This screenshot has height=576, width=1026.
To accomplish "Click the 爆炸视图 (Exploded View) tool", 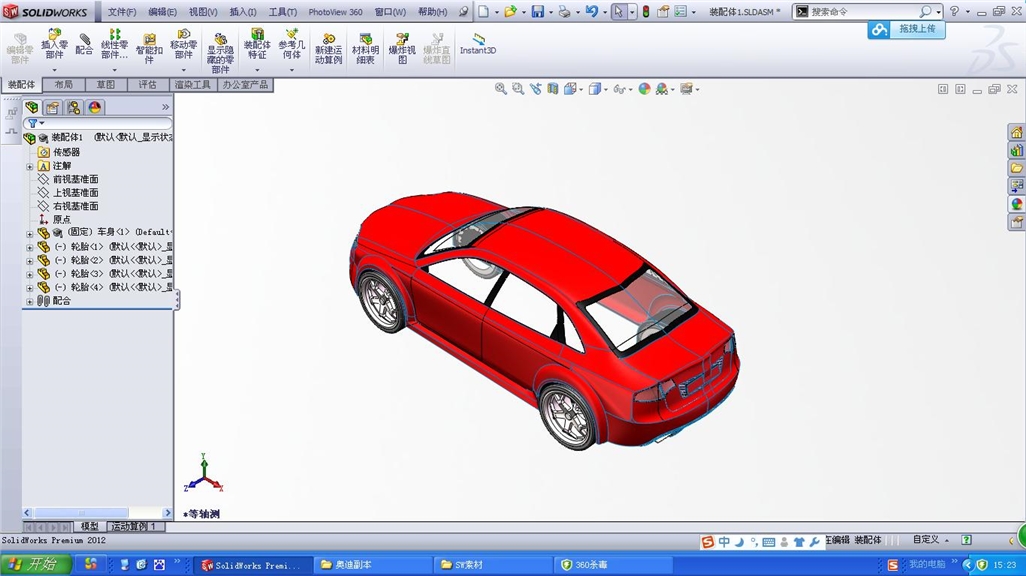I will point(402,49).
